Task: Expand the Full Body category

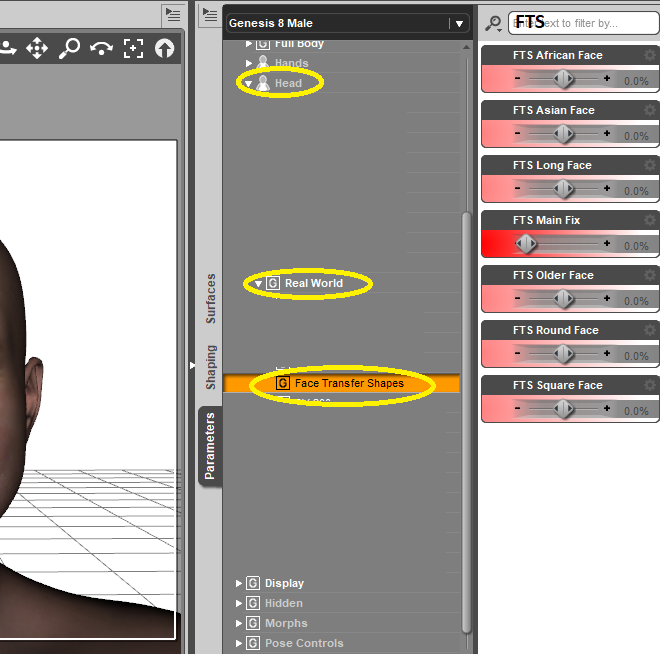Action: (x=248, y=43)
